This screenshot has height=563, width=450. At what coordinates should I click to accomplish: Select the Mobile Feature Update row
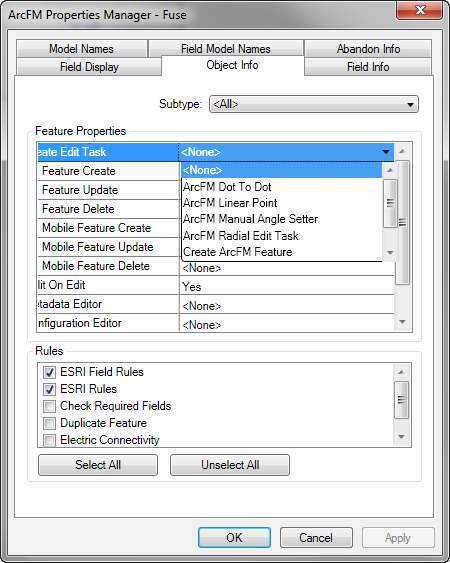pos(108,247)
